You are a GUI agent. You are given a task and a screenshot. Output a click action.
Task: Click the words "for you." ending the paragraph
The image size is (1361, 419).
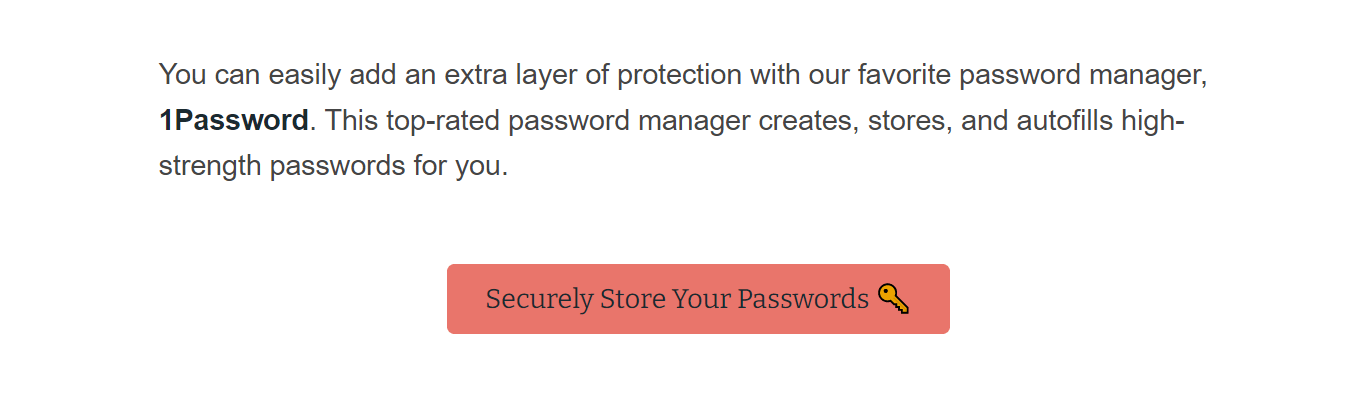click(460, 165)
